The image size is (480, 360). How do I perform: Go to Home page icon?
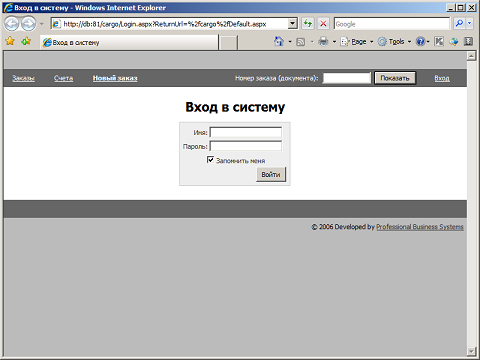[x=279, y=41]
